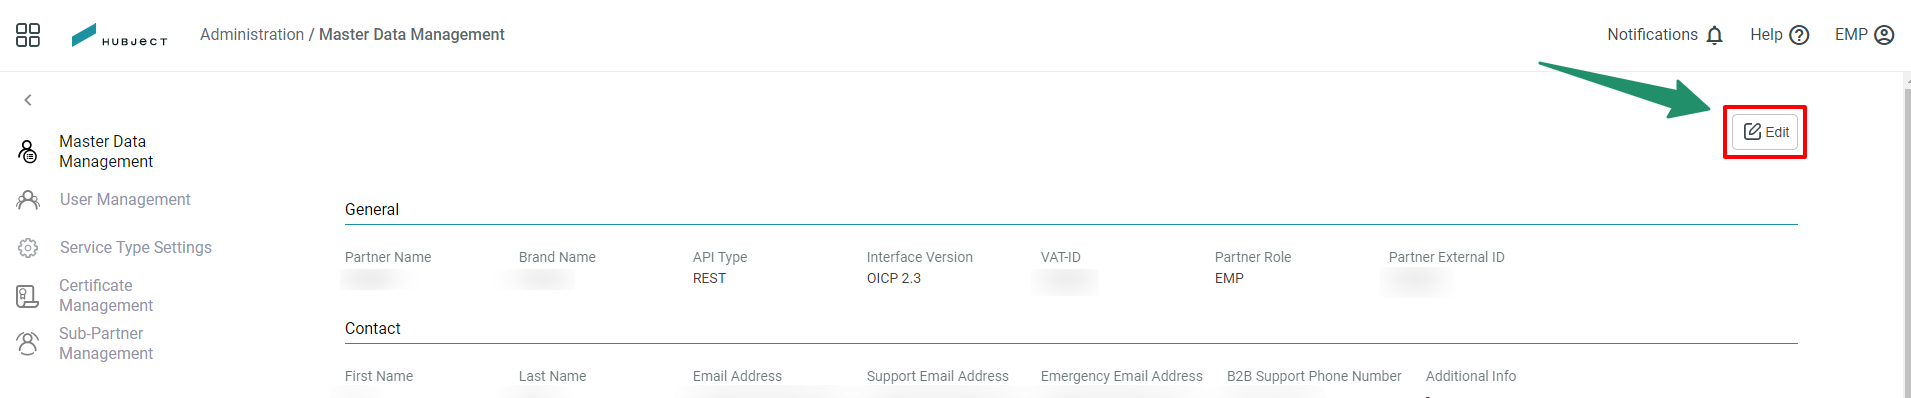Collapse the sidebar with the back chevron

coord(28,100)
